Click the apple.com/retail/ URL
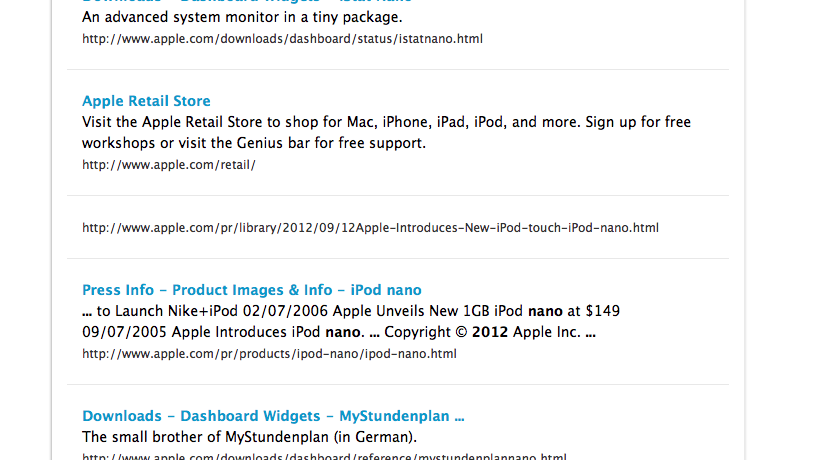The height and width of the screenshot is (460, 814). 169,165
